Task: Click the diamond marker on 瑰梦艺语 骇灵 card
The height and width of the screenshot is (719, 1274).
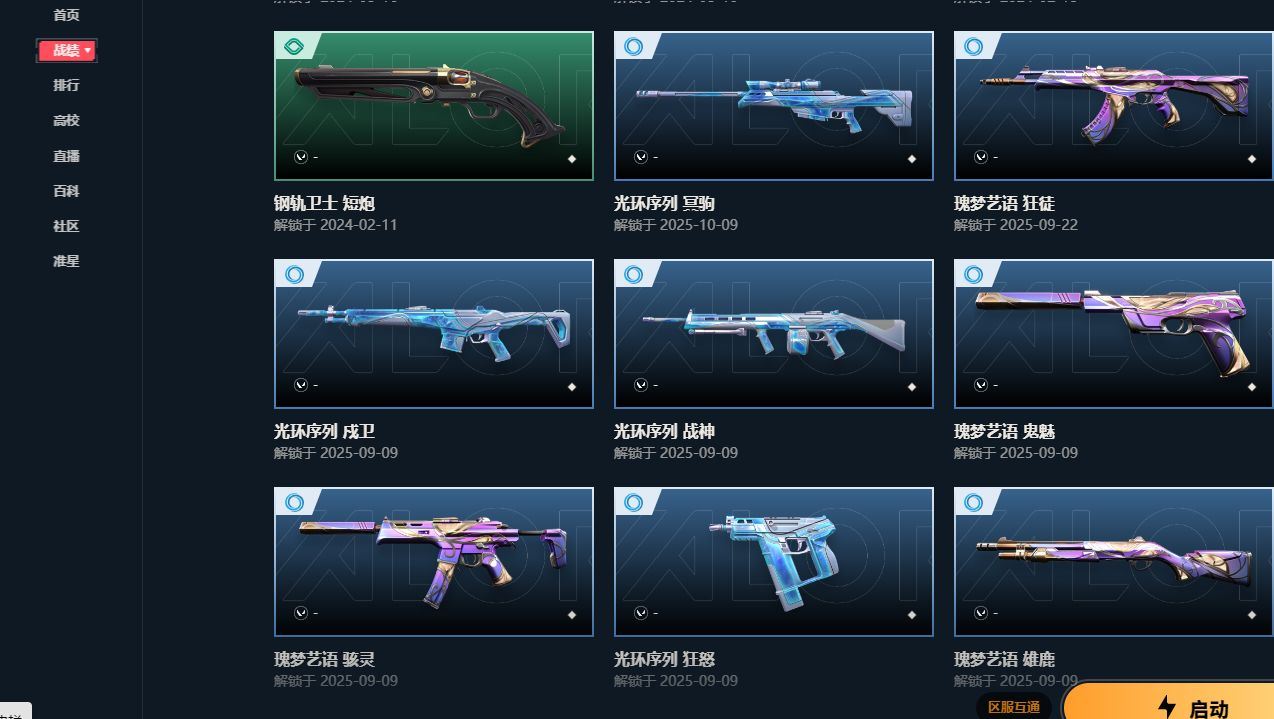Action: point(572,615)
